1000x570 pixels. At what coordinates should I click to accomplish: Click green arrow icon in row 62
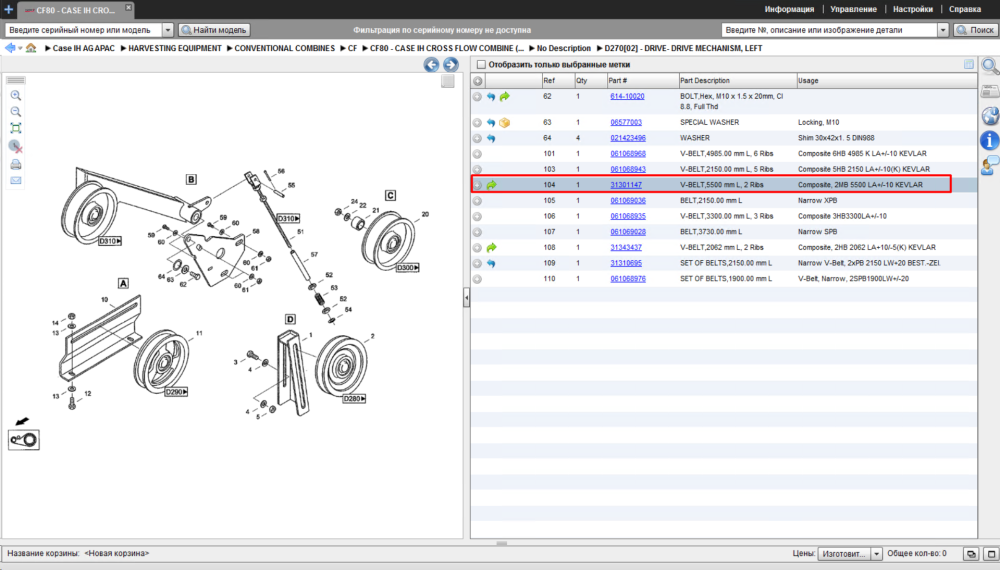tap(504, 96)
